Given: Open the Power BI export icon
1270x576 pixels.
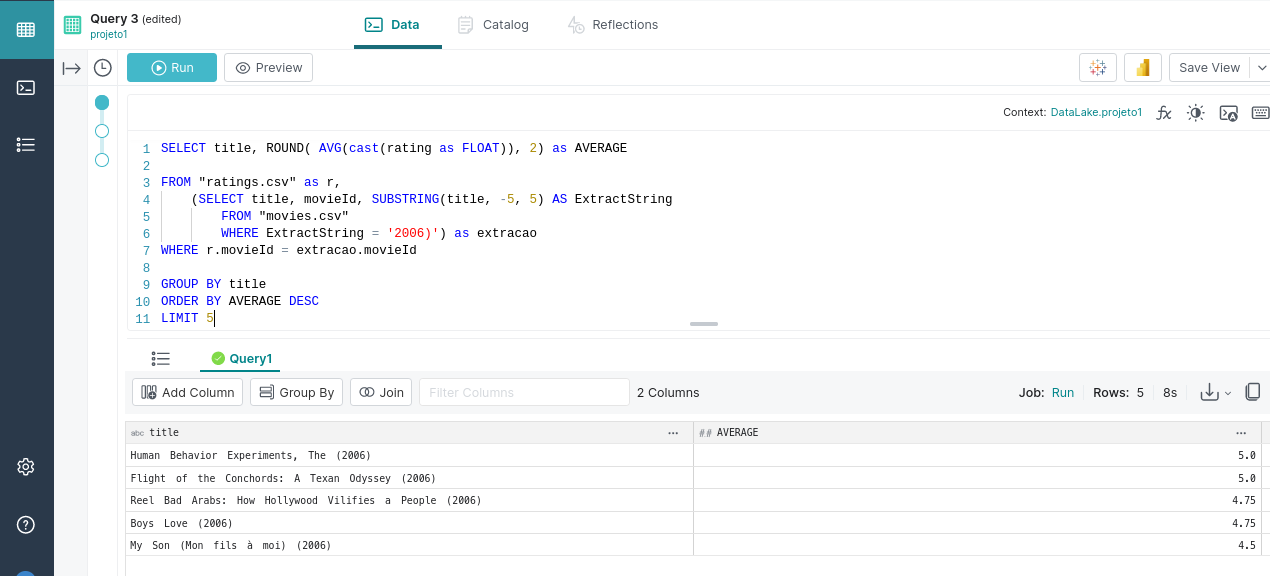Looking at the screenshot, I should [1142, 67].
